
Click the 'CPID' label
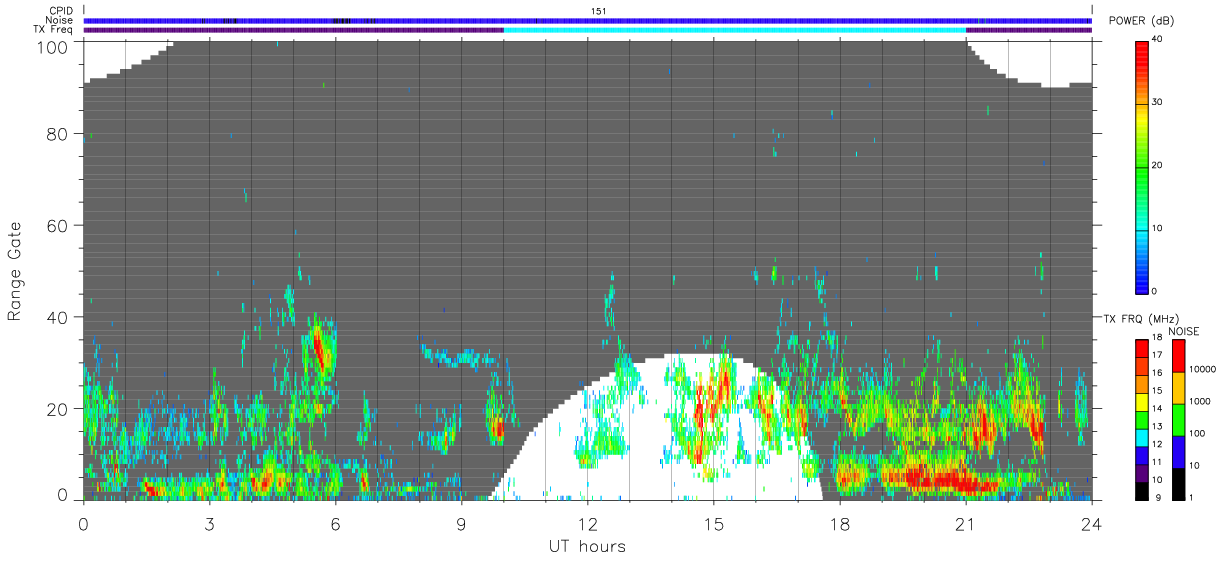pyautogui.click(x=62, y=11)
